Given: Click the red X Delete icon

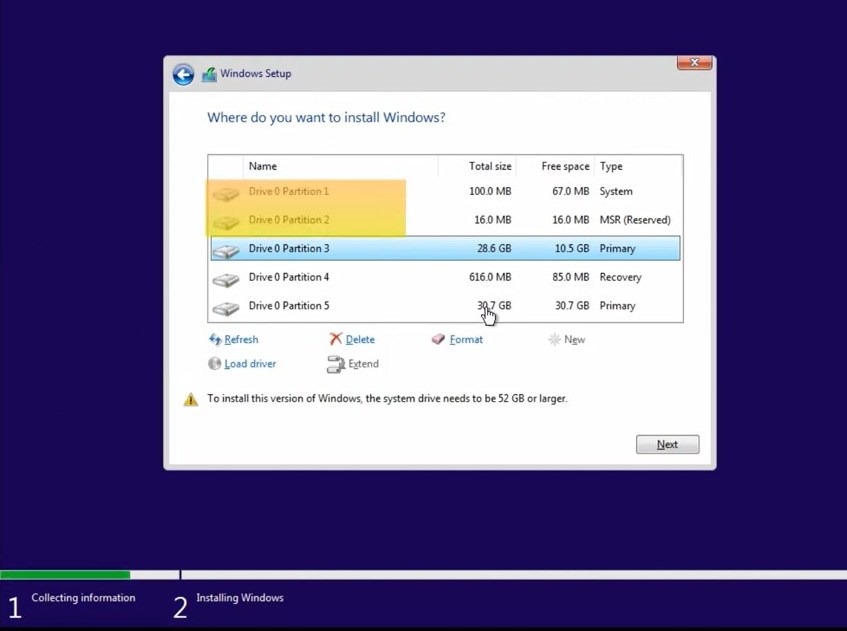Looking at the screenshot, I should 335,339.
